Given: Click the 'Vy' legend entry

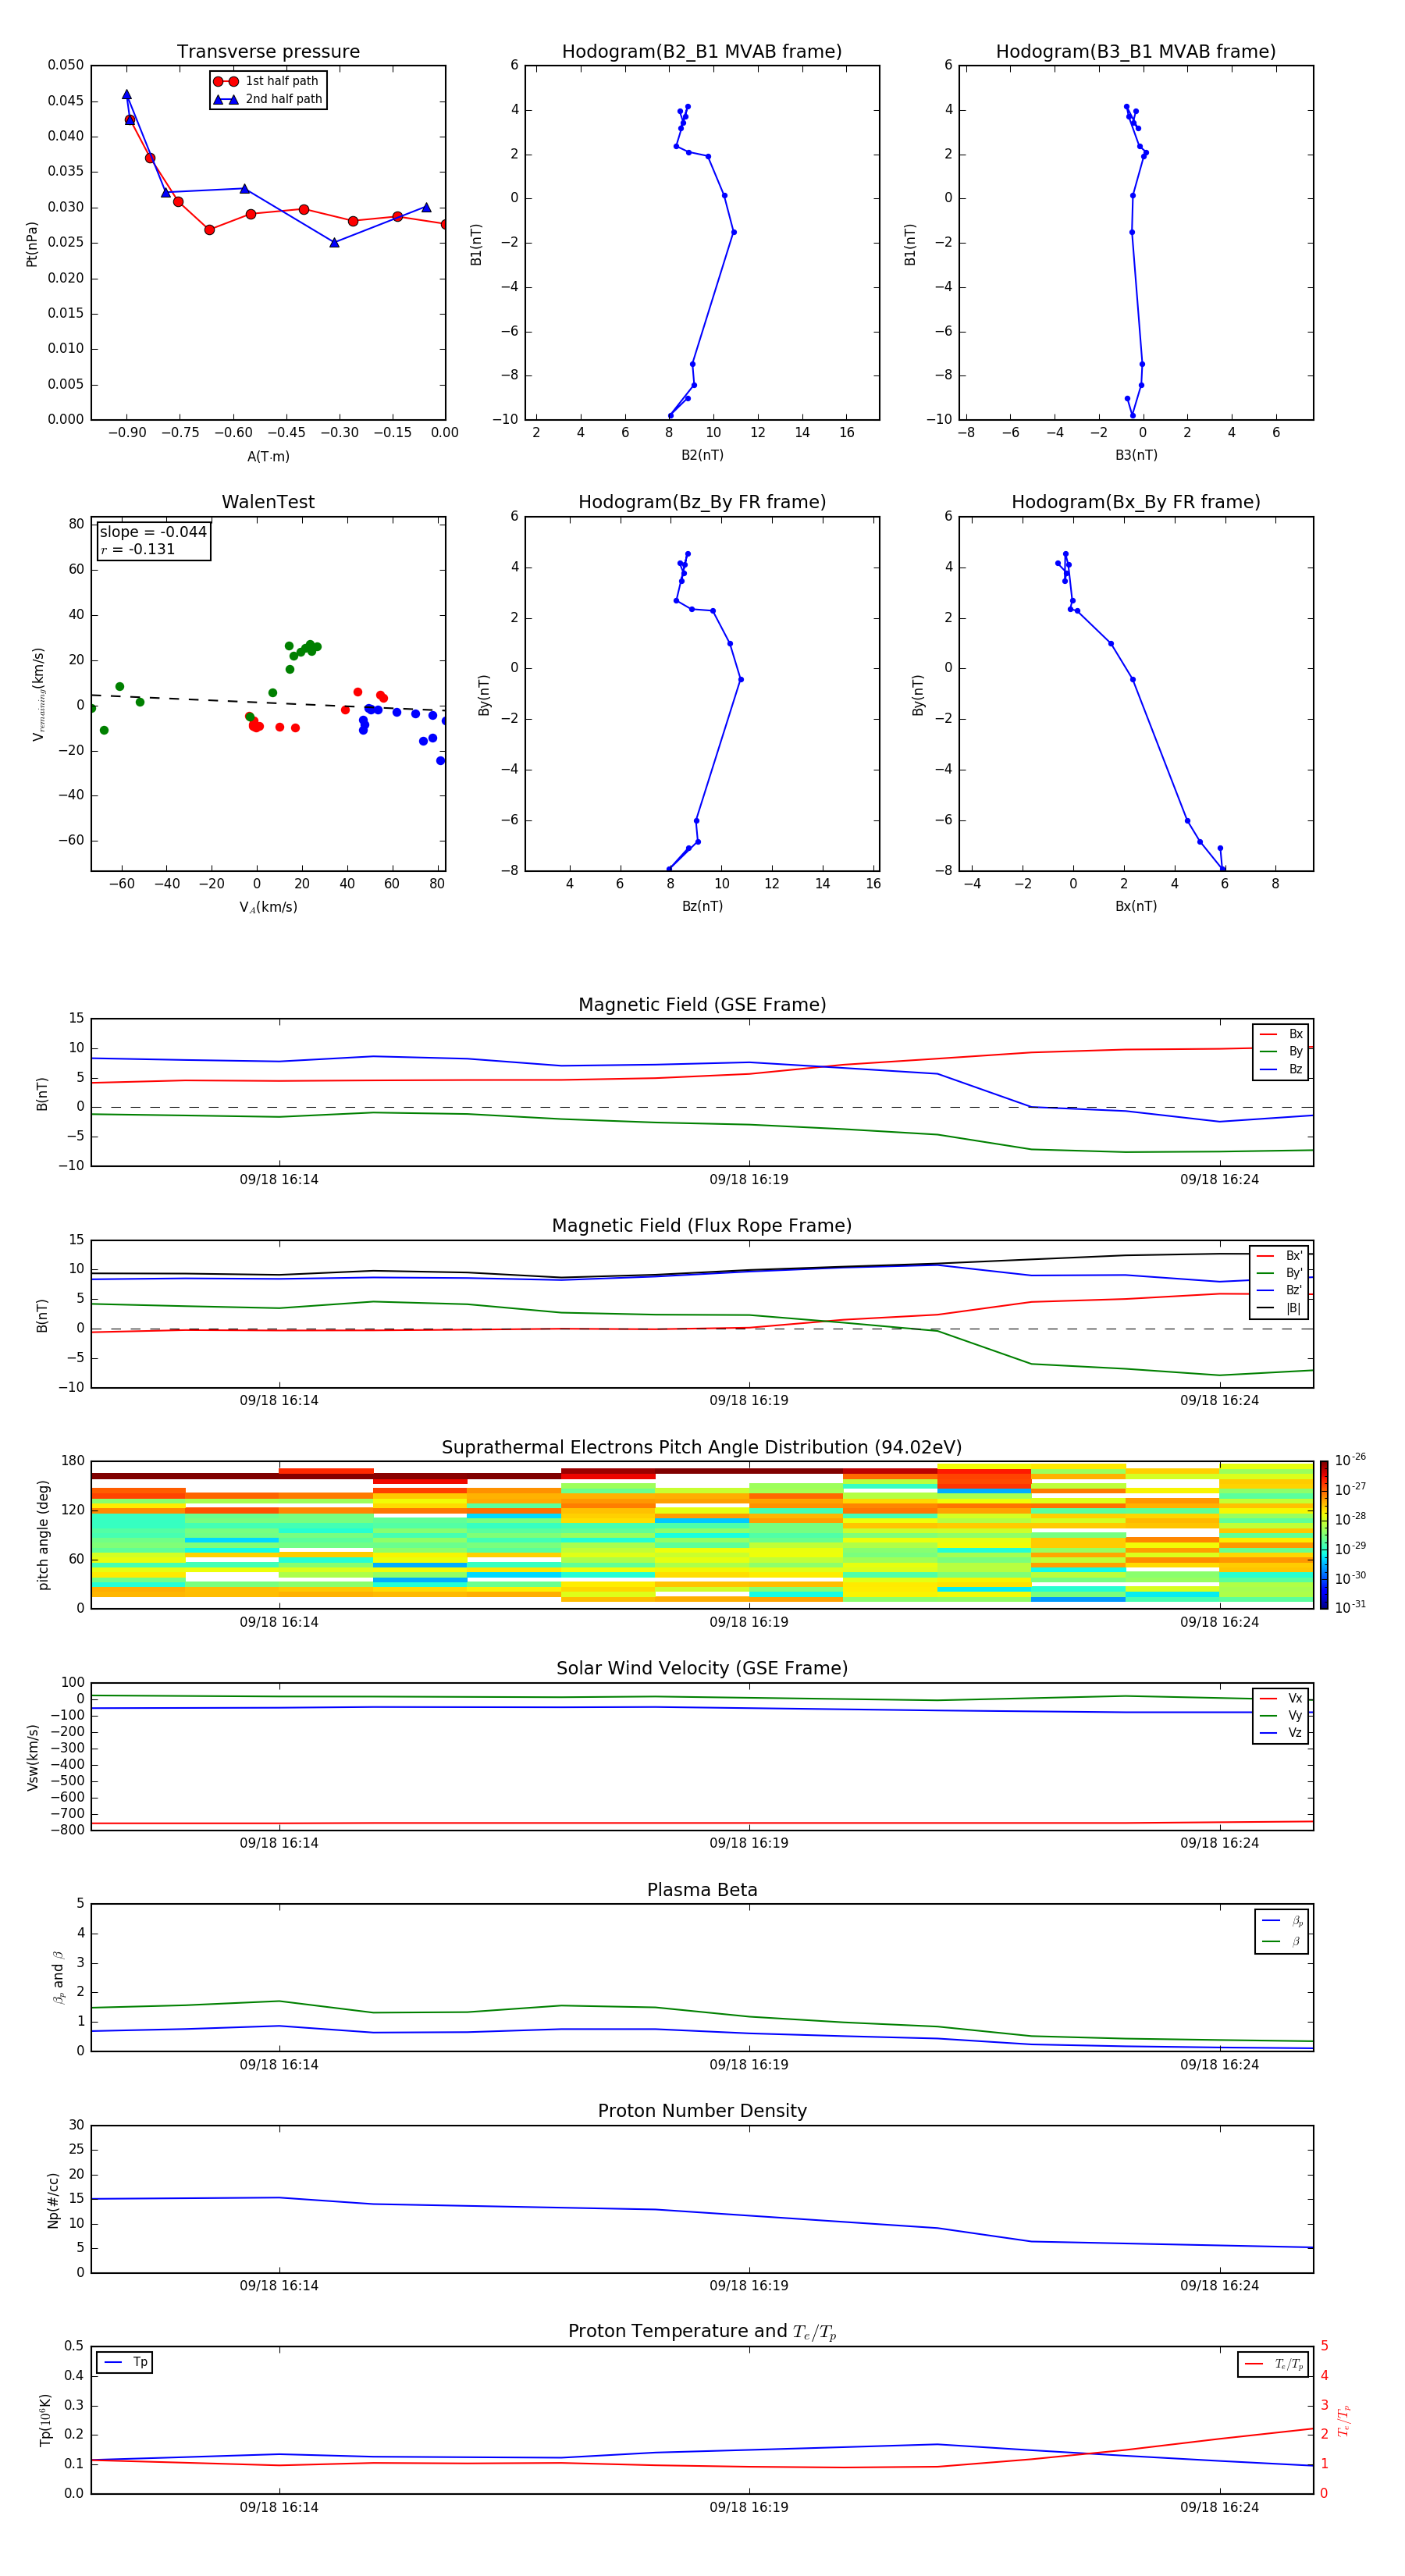Looking at the screenshot, I should point(1281,1715).
